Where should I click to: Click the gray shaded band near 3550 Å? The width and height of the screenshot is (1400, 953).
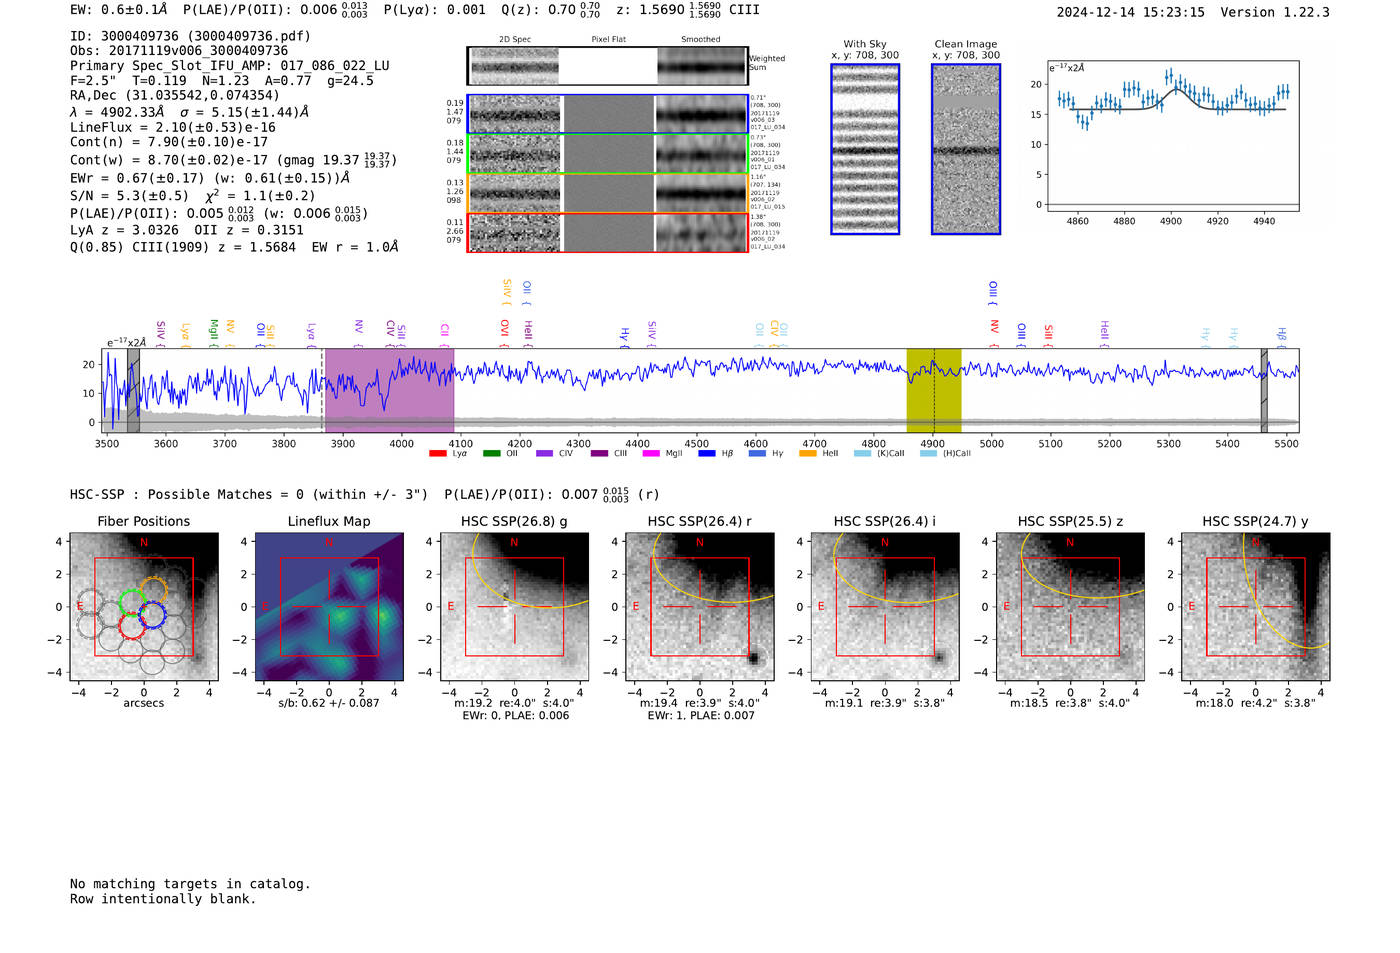coord(133,390)
